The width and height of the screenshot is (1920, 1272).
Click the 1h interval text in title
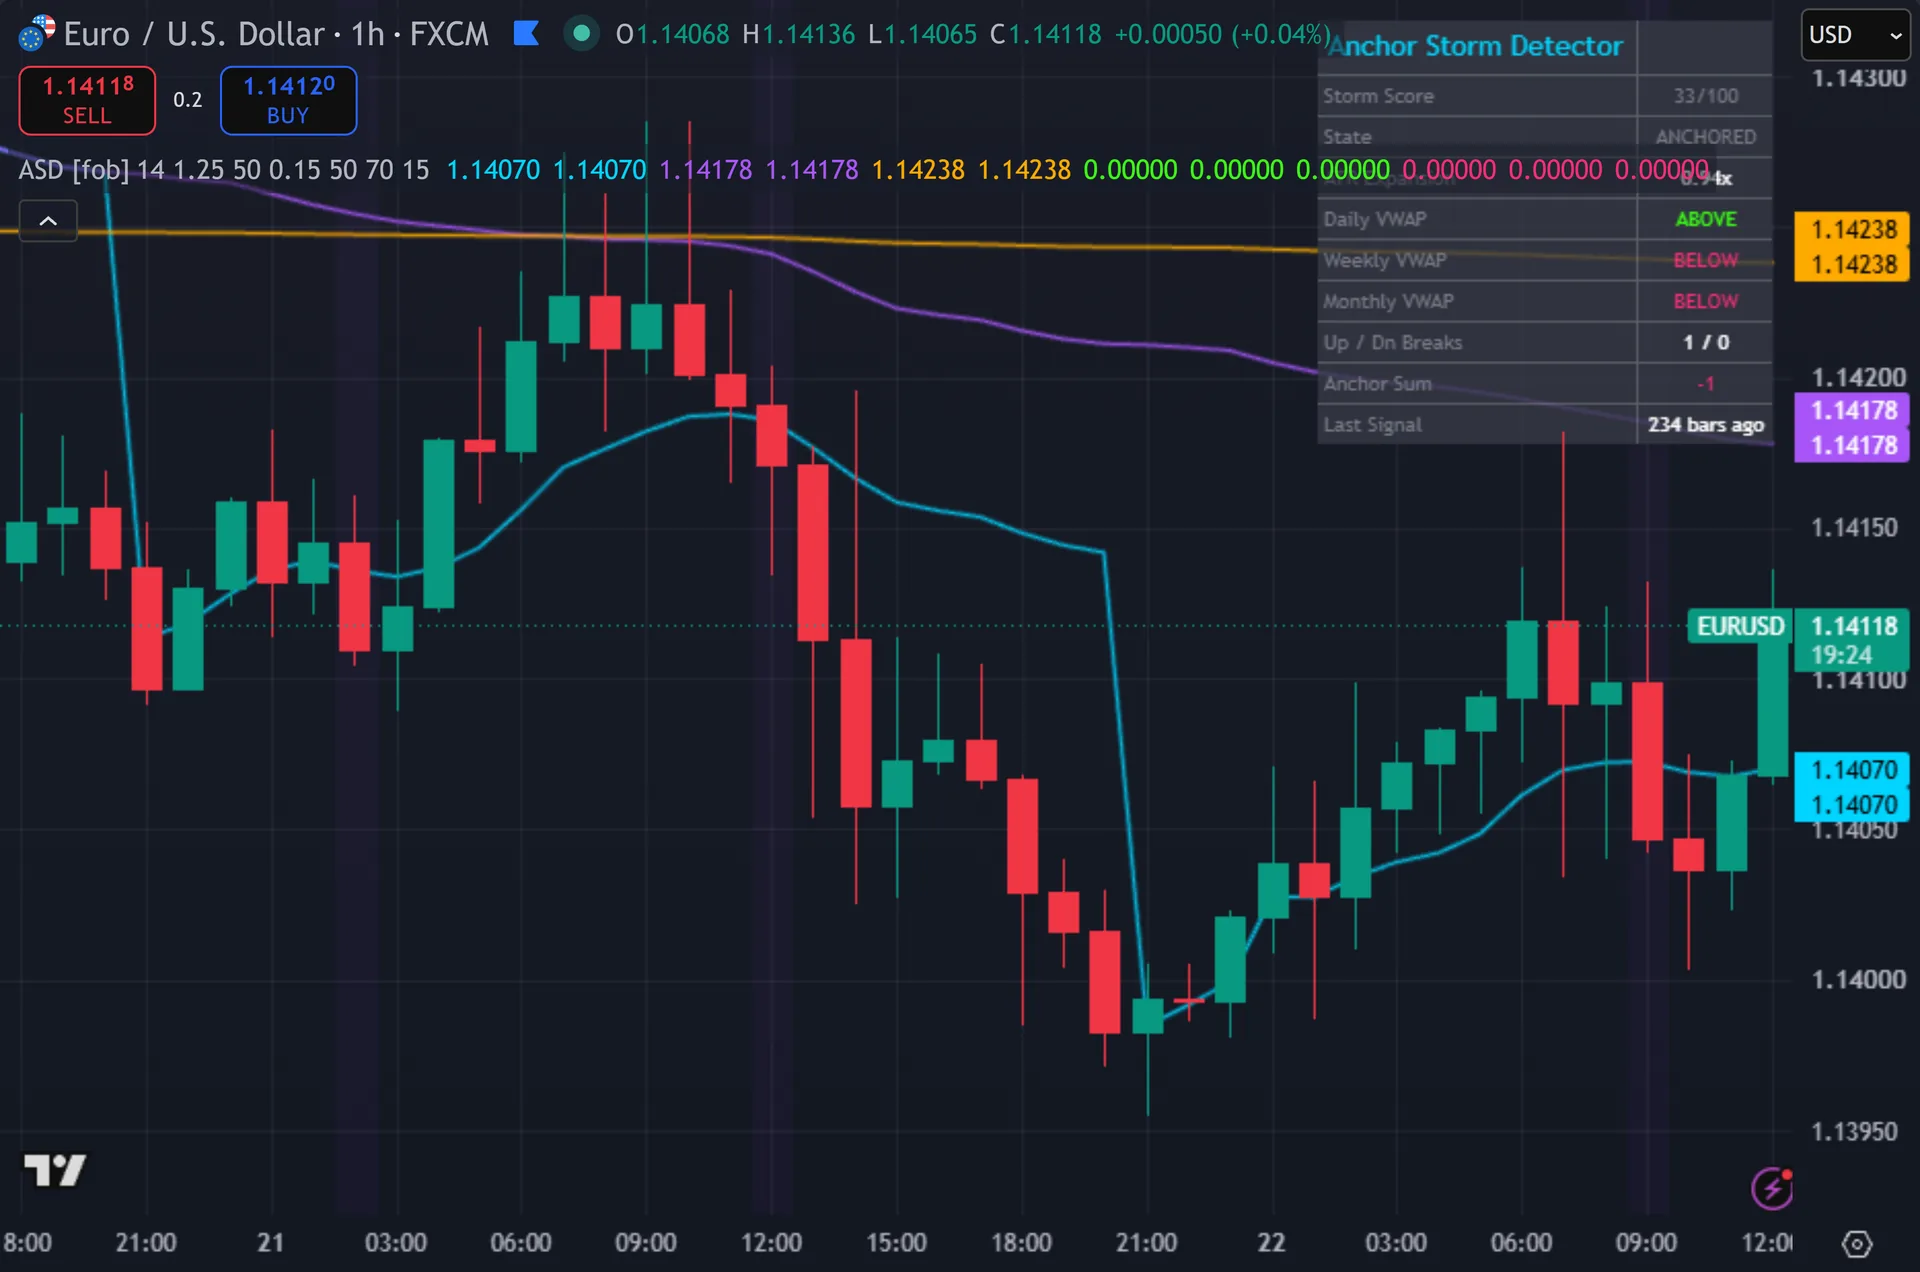click(x=368, y=35)
